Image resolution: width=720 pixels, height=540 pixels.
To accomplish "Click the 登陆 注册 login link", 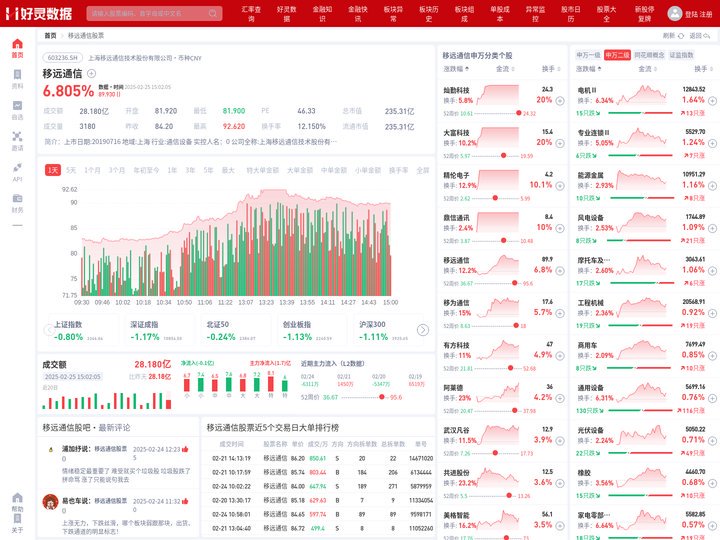I will [x=698, y=14].
